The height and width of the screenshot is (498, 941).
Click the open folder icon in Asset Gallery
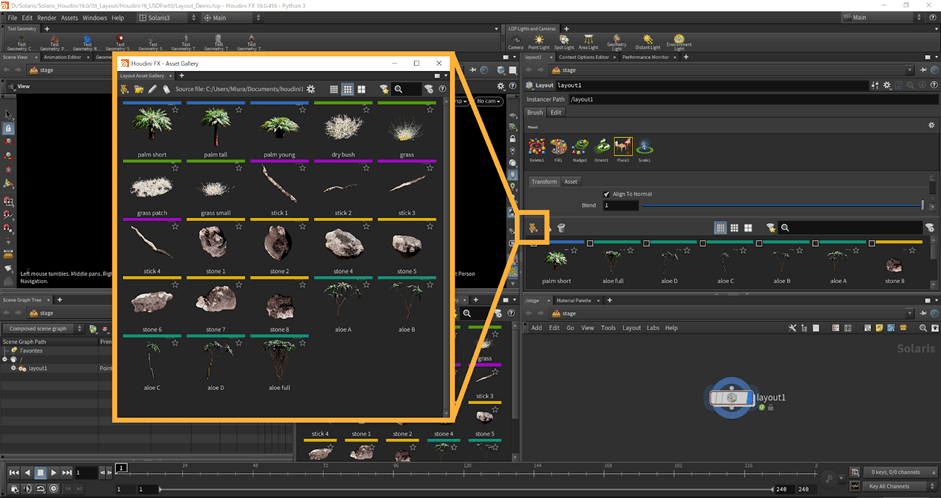[x=139, y=89]
